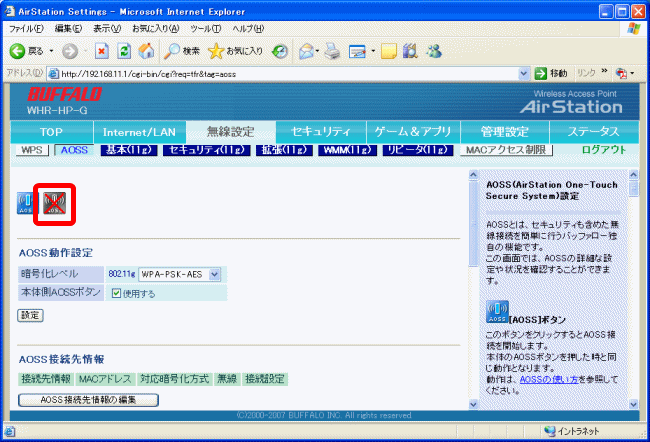Expand the リンク toolbar chevron

point(604,71)
